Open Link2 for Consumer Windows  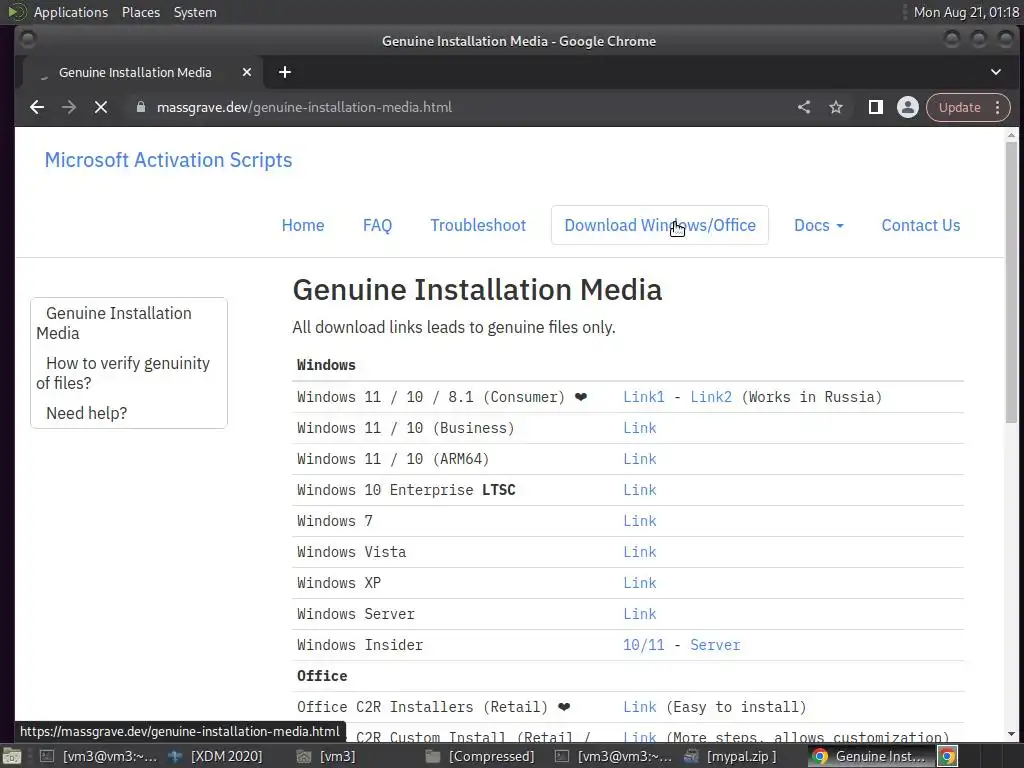point(711,397)
